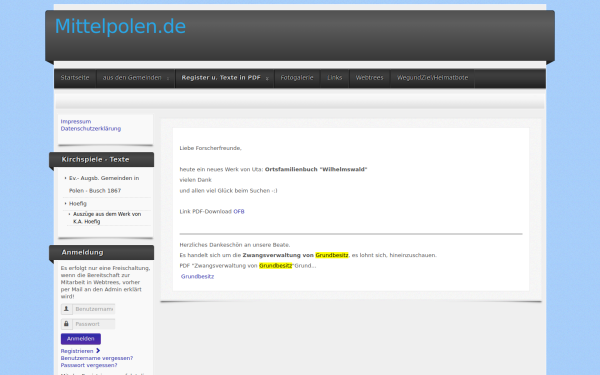Open the OFB PDF download link
Viewport: 600px width, 375px height.
(239, 212)
